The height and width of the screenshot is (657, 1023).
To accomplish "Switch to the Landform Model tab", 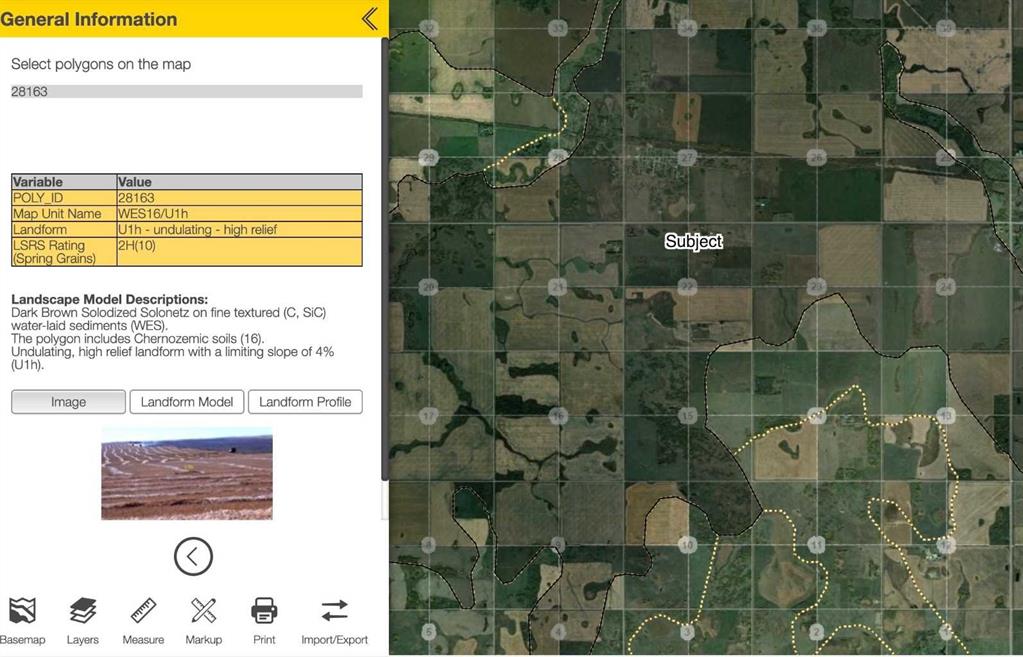I will [186, 402].
